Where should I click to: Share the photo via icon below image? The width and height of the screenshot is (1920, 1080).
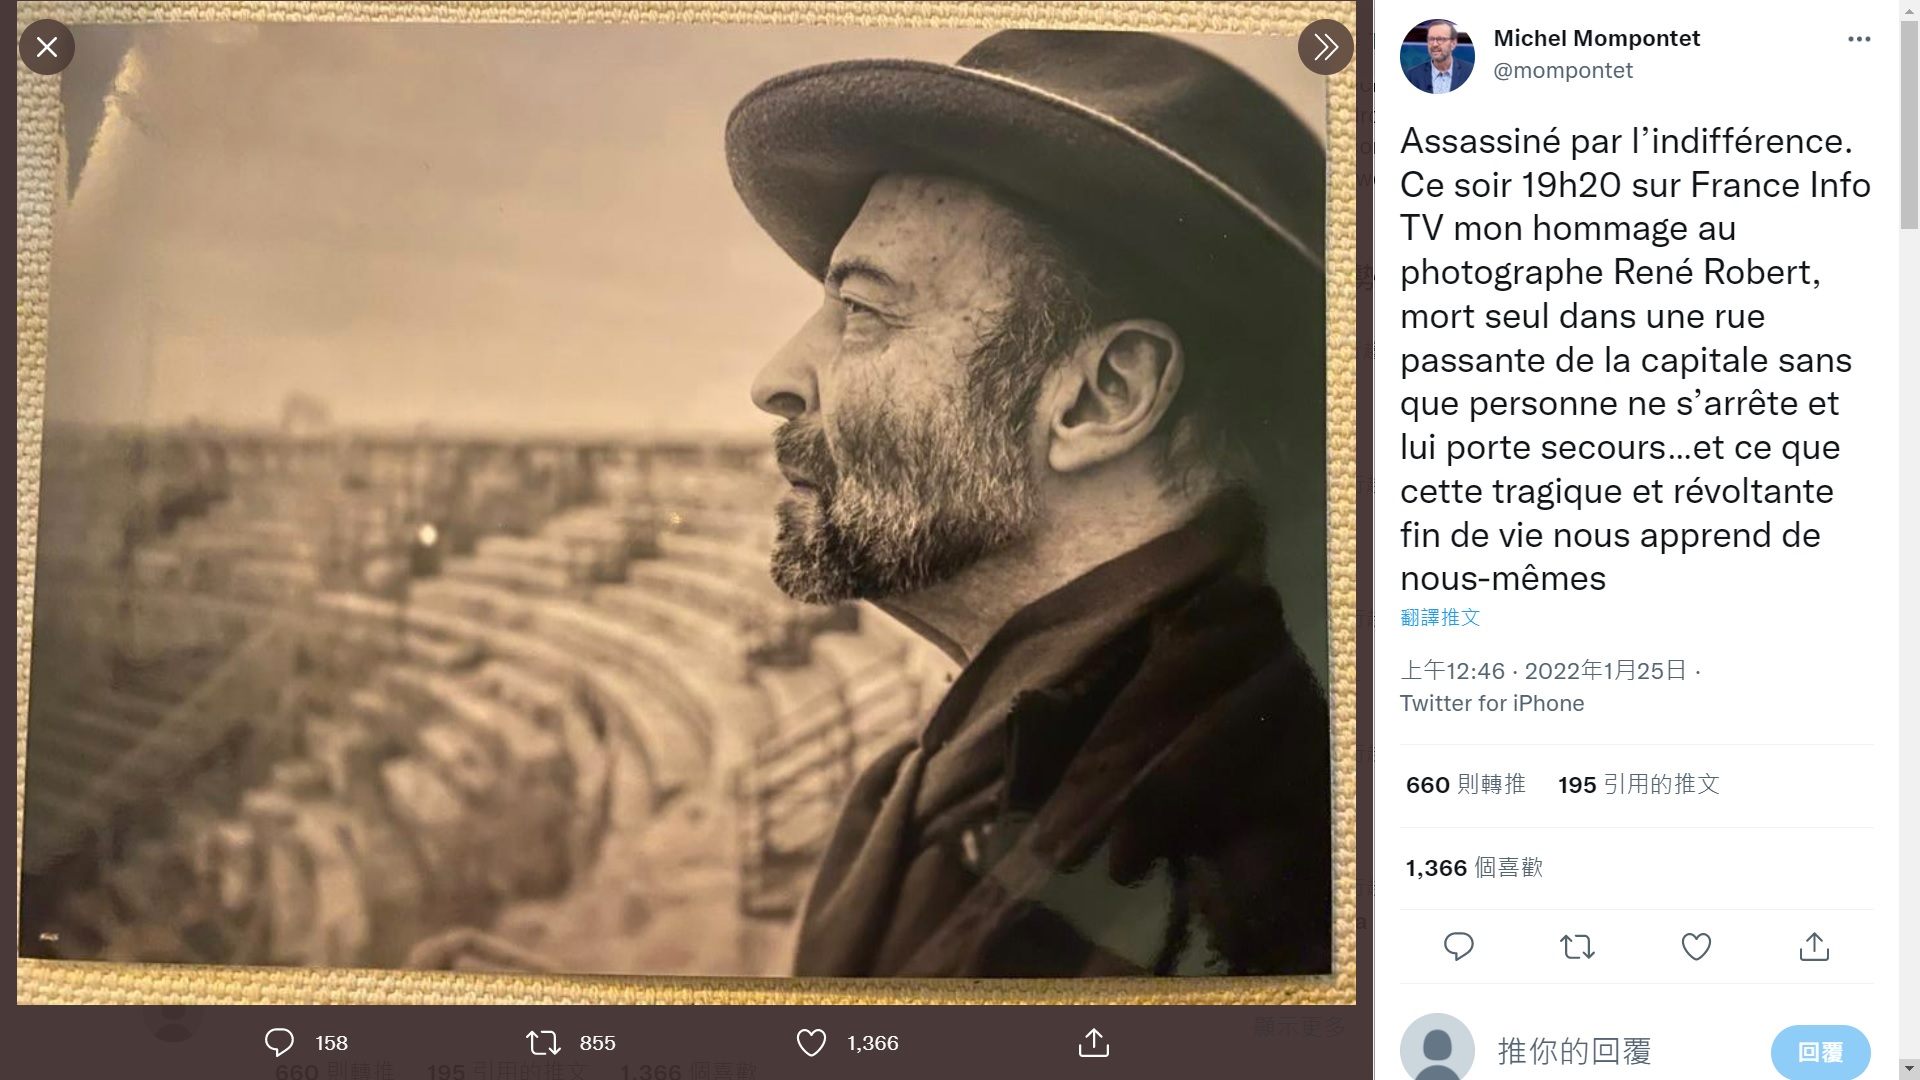point(1094,1043)
